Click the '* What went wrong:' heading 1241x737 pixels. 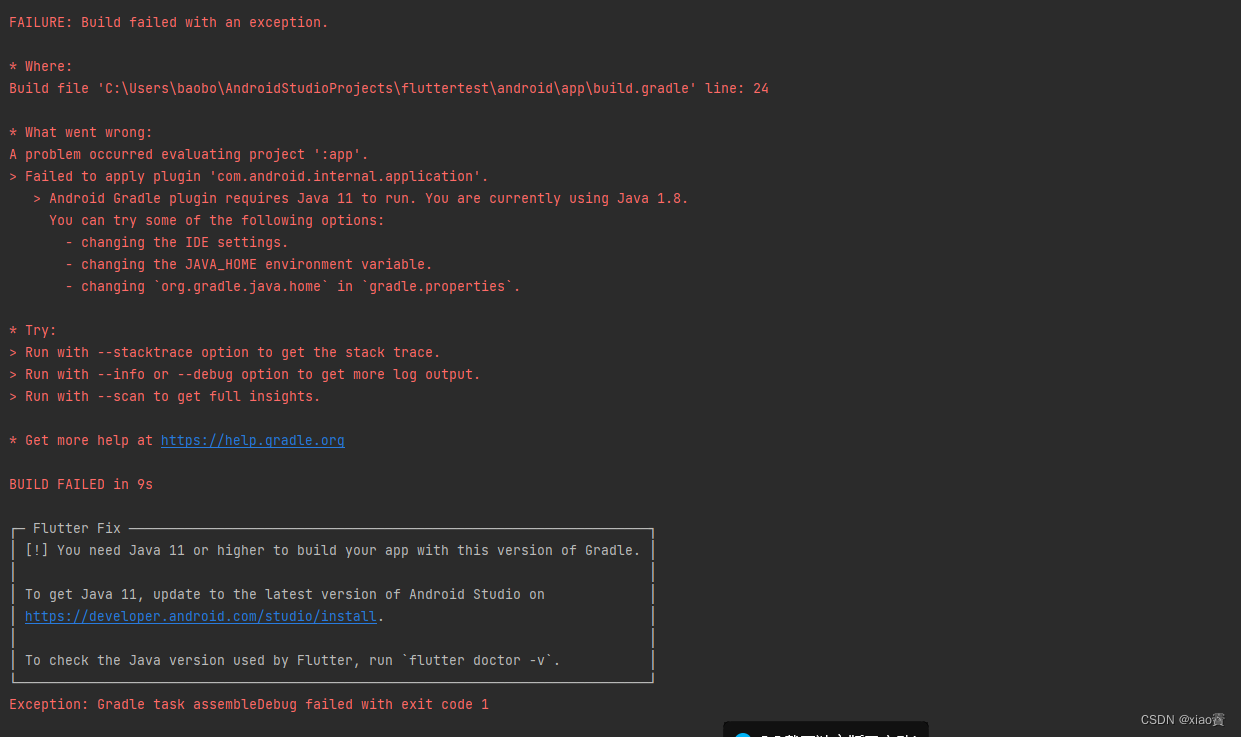(x=81, y=132)
